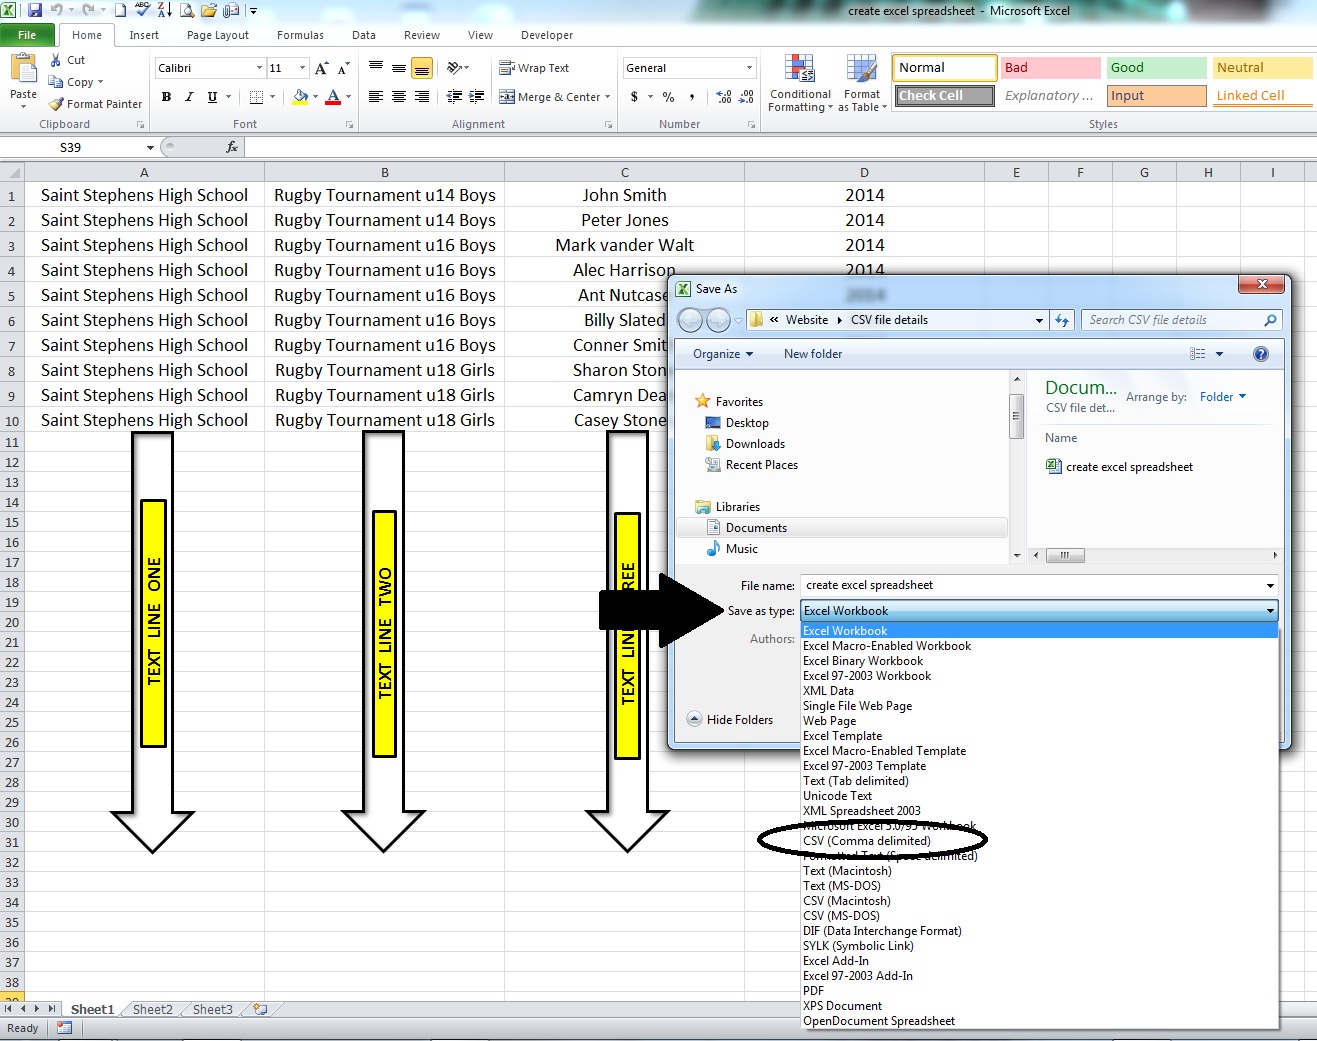The width and height of the screenshot is (1317, 1041).
Task: Toggle Italic formatting button
Action: pyautogui.click(x=189, y=97)
